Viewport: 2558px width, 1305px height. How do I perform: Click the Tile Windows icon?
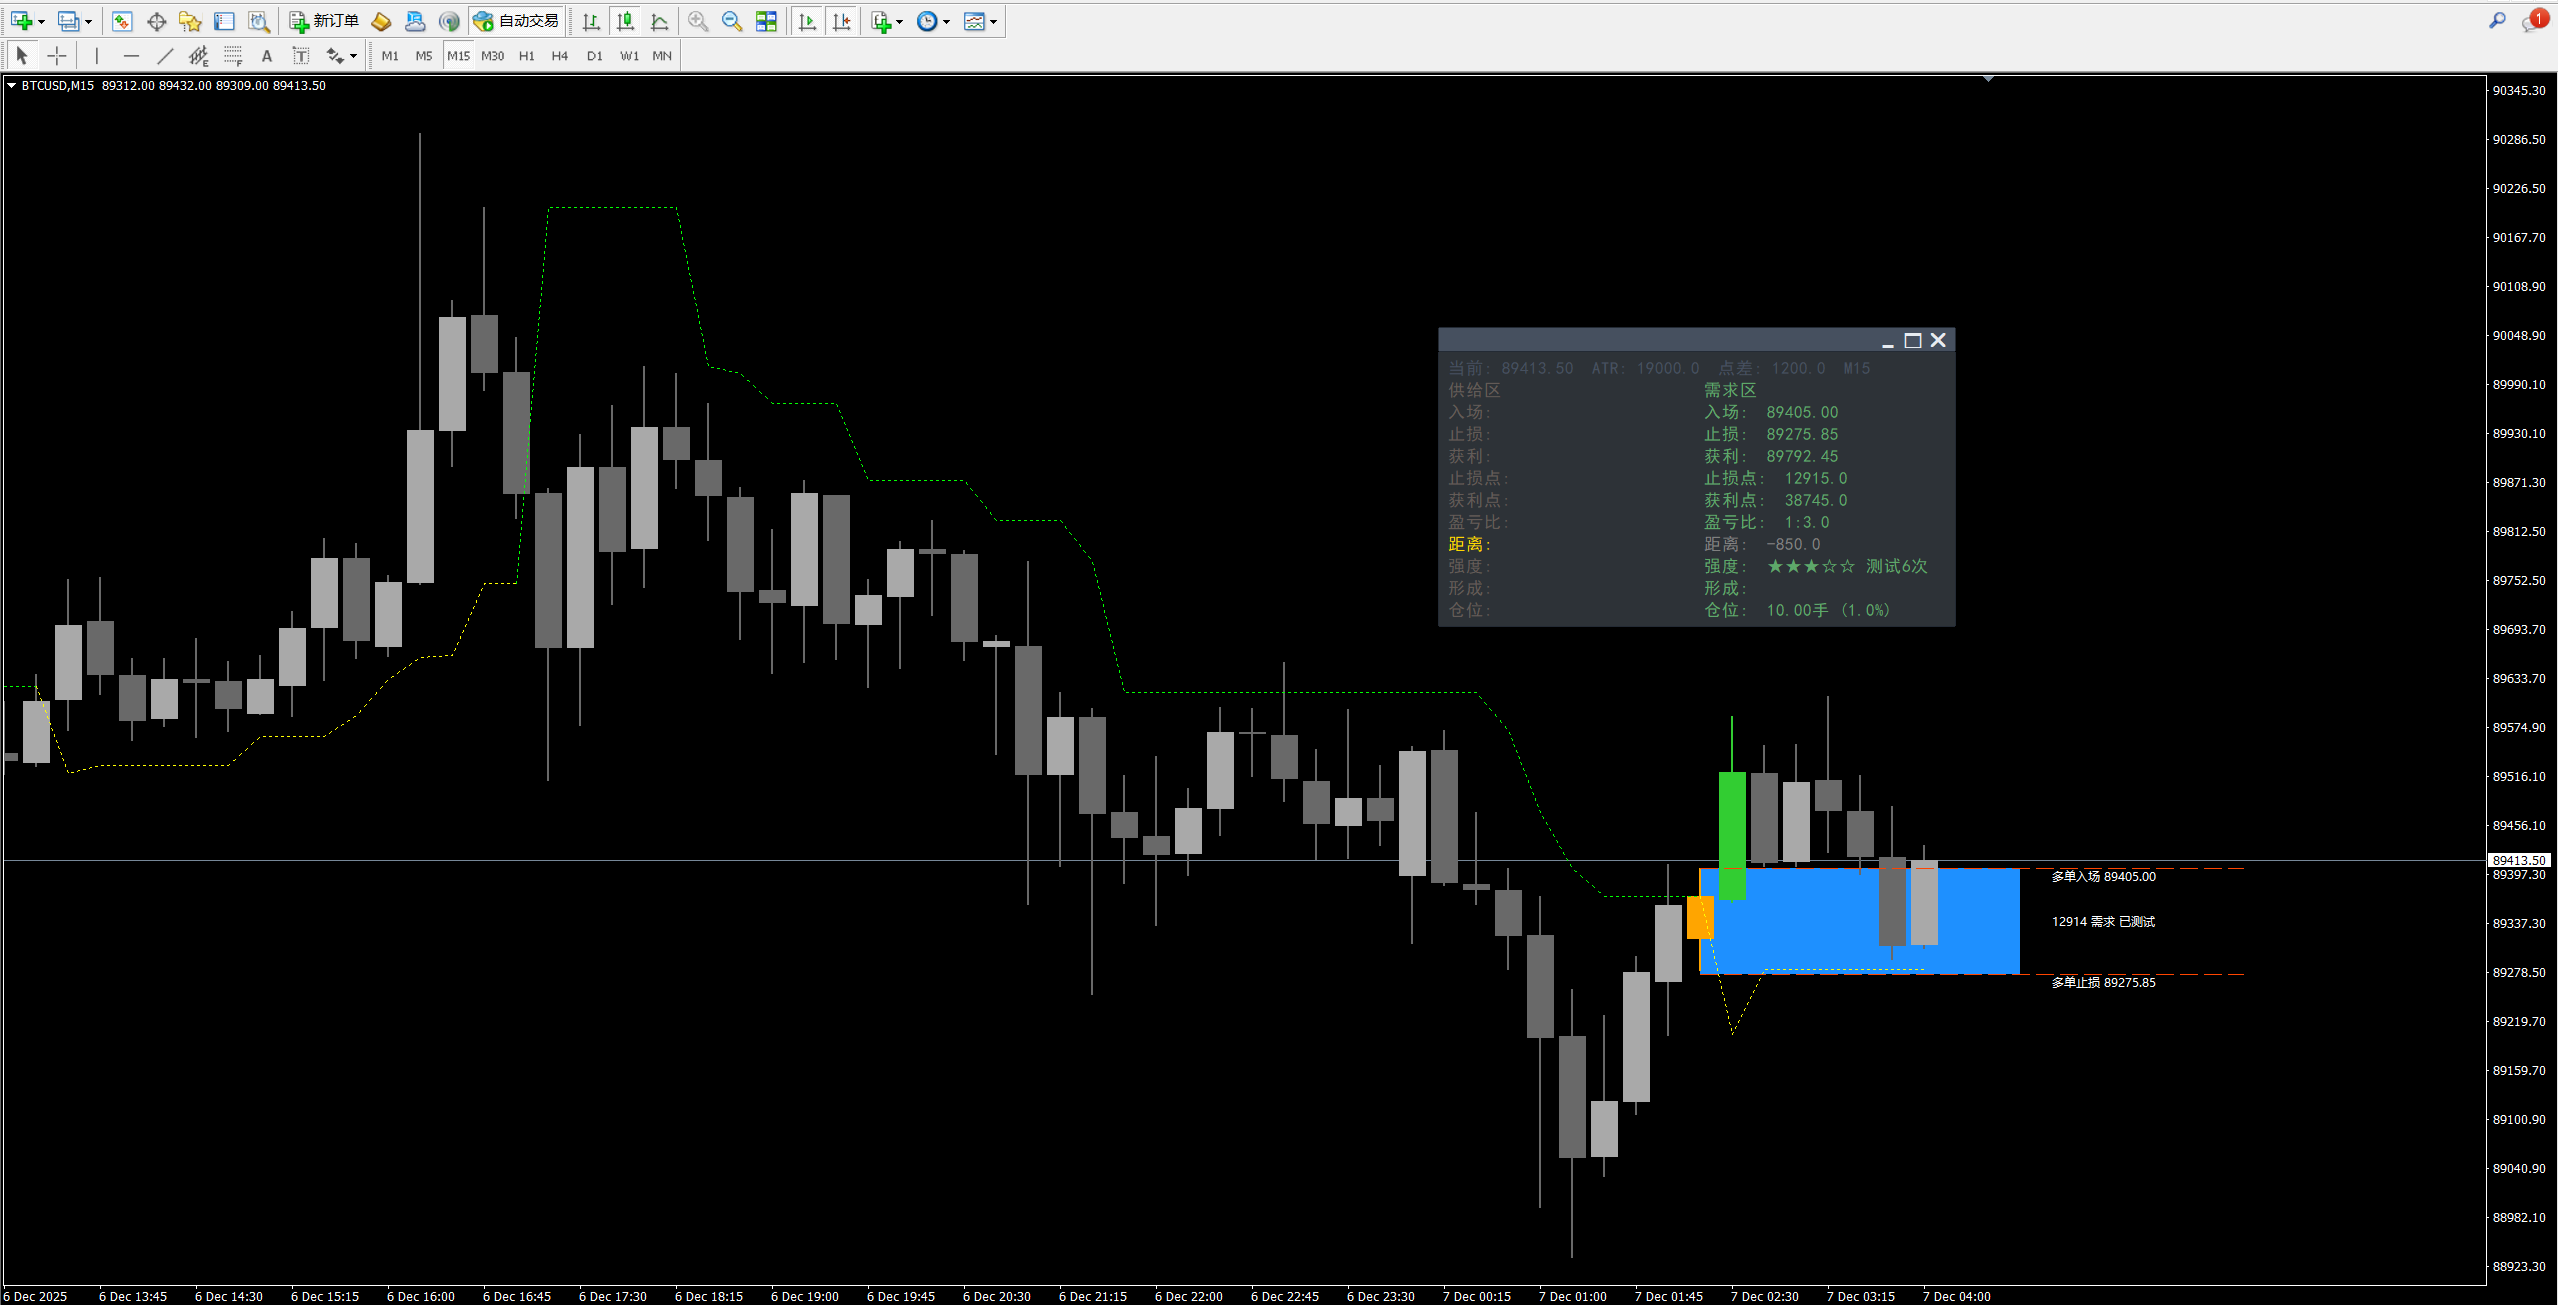tap(766, 21)
